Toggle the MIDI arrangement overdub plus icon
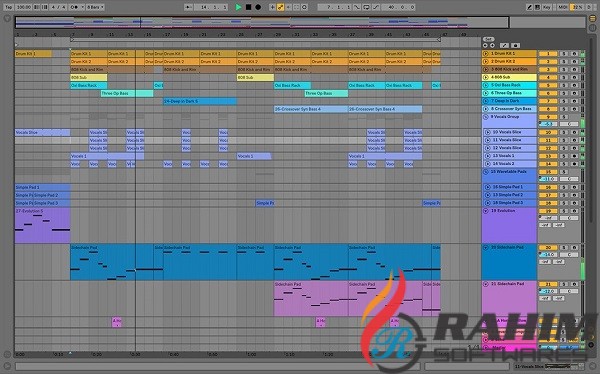 (x=272, y=7)
